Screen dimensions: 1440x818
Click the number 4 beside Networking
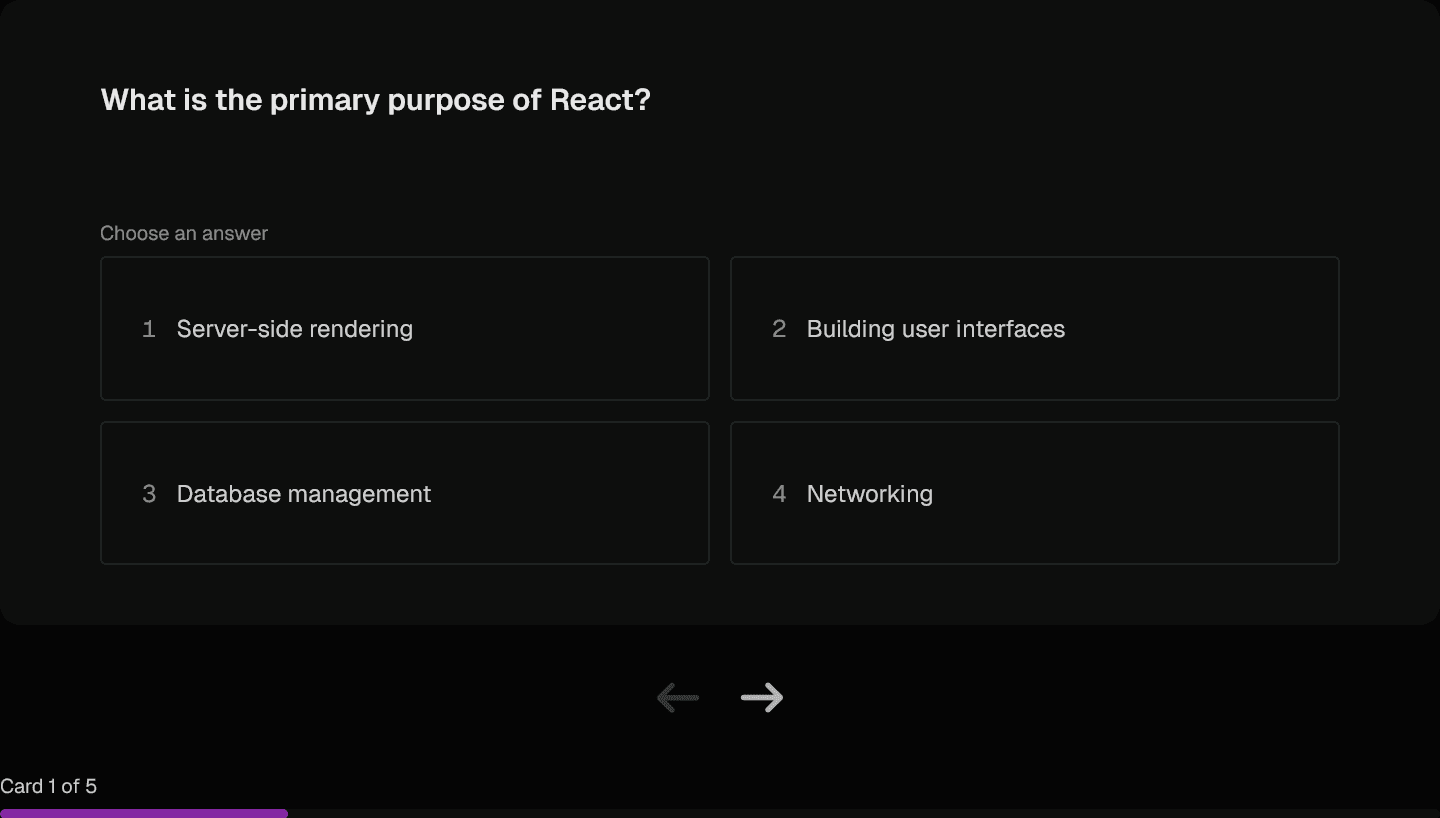click(x=778, y=493)
